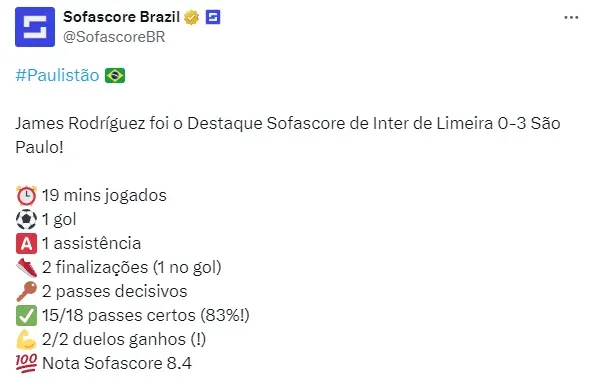Click the Nota Sofascore 8.4 line

click(x=117, y=363)
